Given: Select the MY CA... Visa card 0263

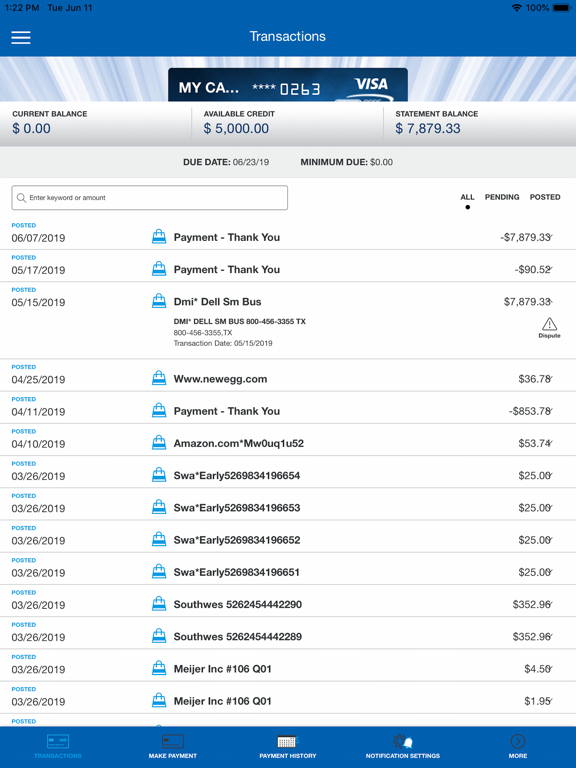Looking at the screenshot, I should tap(288, 85).
